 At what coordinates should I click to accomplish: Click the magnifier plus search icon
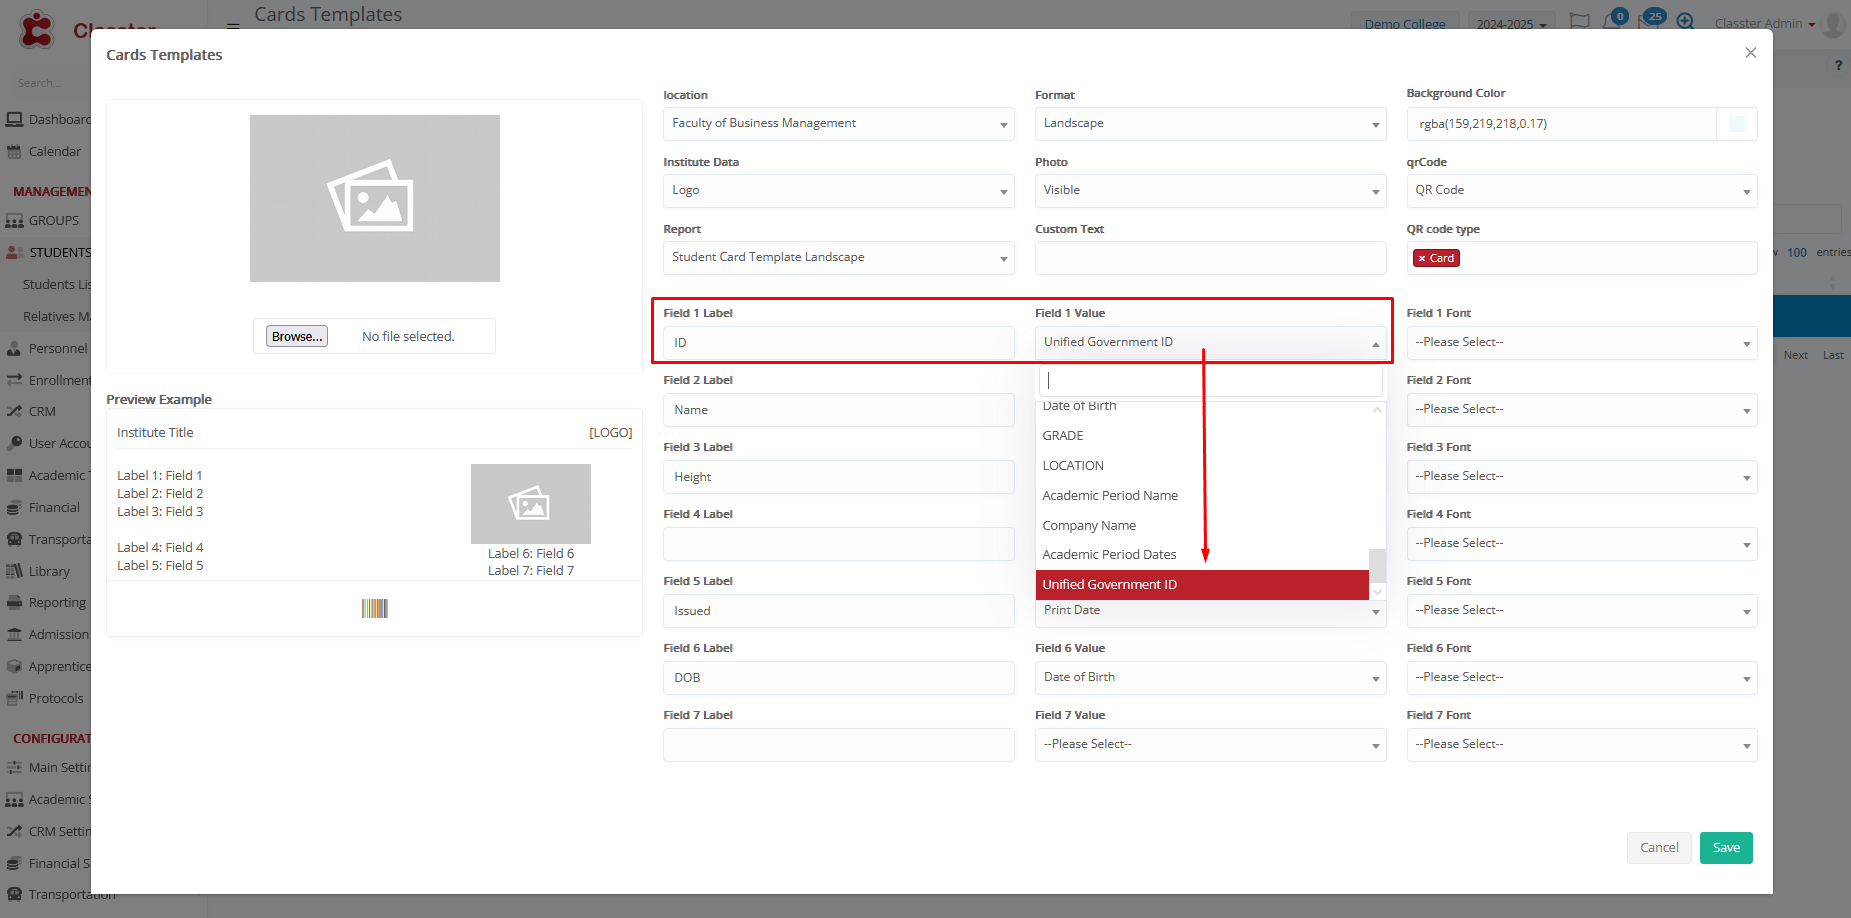pyautogui.click(x=1685, y=21)
